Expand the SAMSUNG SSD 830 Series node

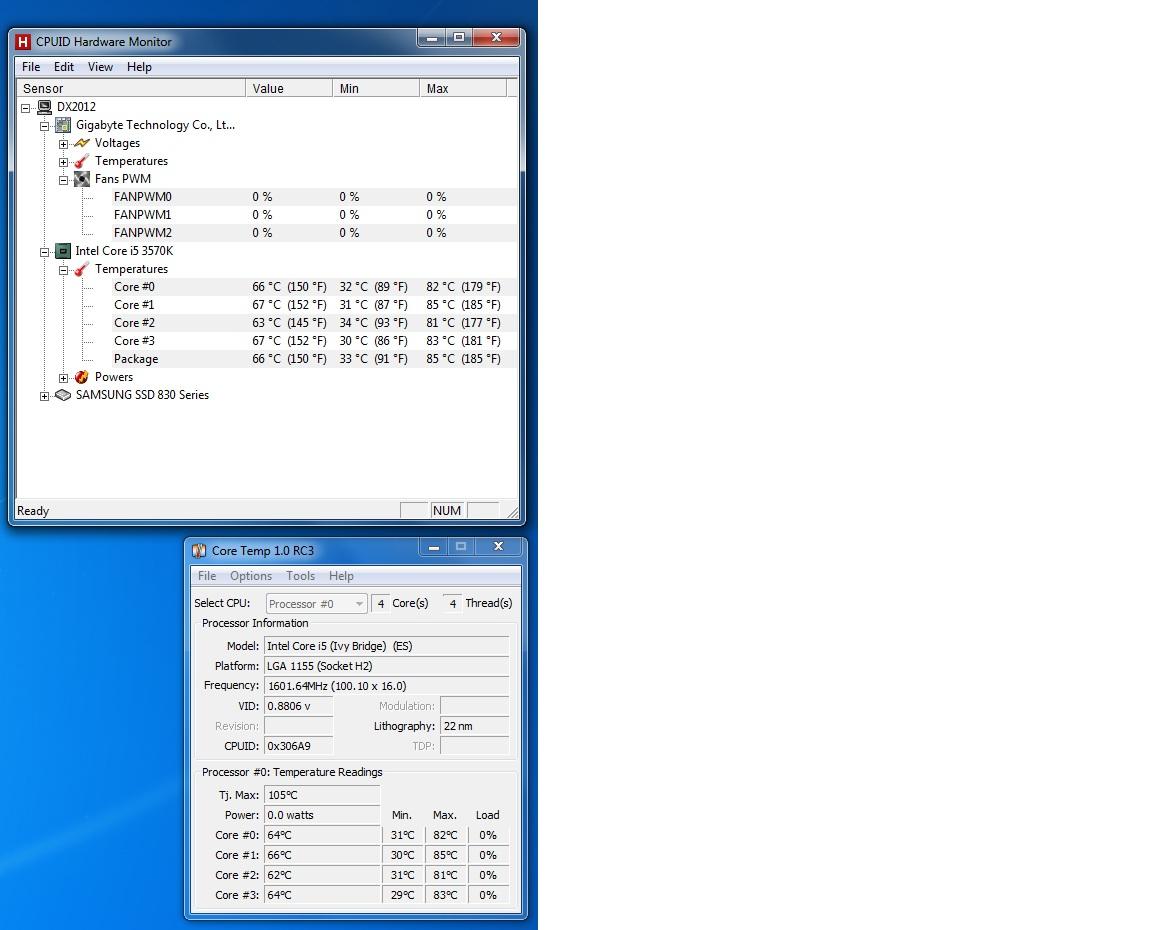pos(44,396)
